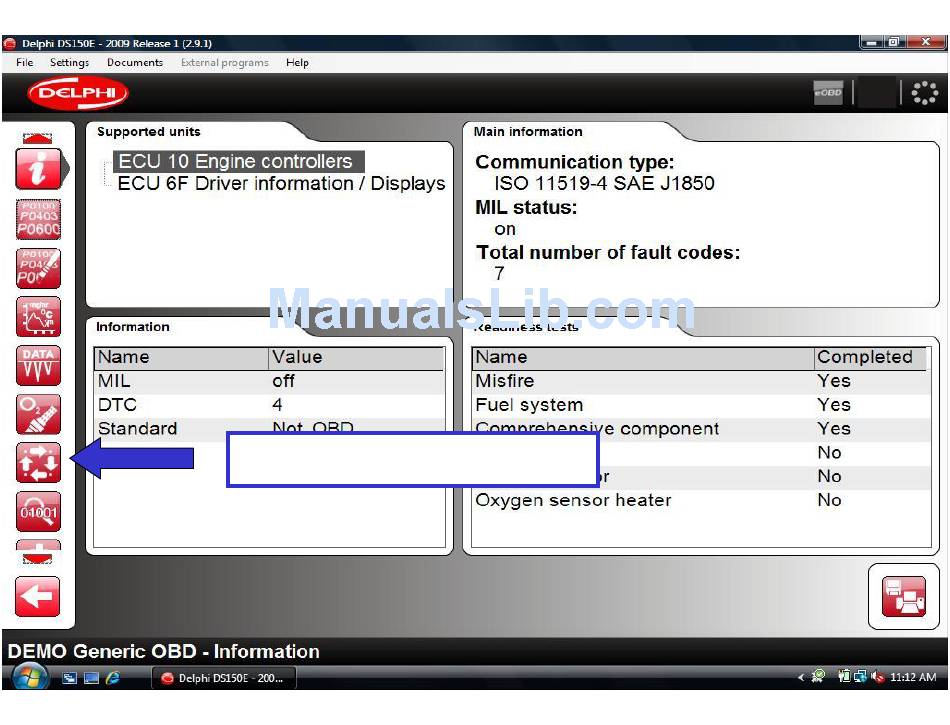The height and width of the screenshot is (725, 950).
Task: Click the MIL status label
Action: (x=526, y=207)
